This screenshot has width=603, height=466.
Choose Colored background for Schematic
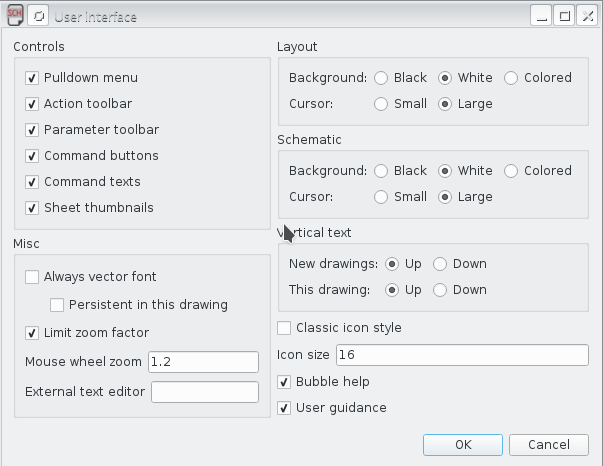coord(511,171)
